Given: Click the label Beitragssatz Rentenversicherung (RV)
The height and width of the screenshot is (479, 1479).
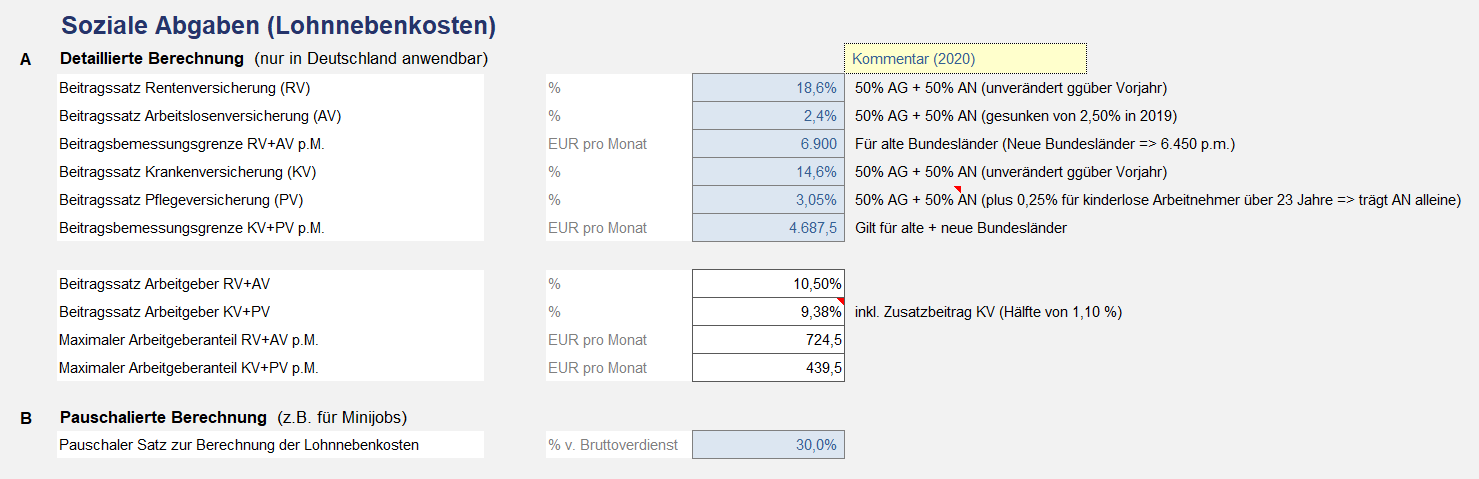Looking at the screenshot, I should [171, 88].
